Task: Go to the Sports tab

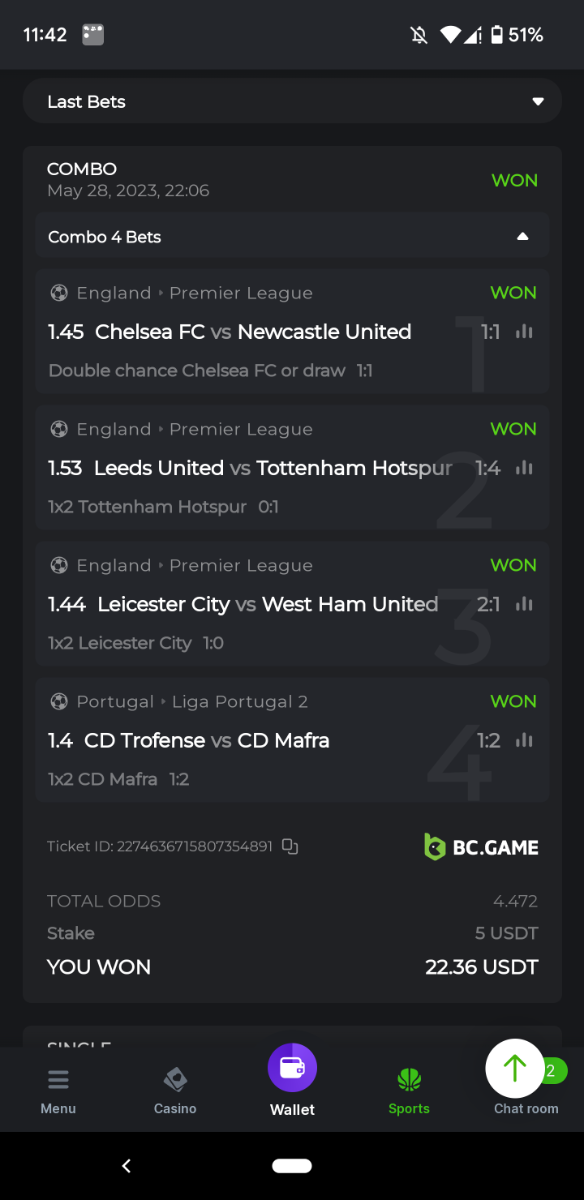Action: (409, 1092)
